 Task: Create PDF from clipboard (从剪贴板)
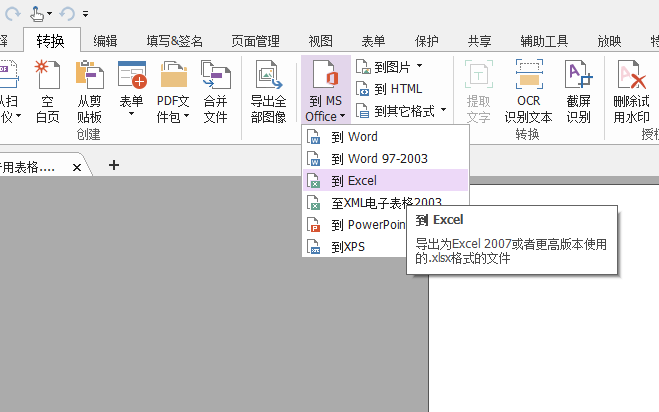point(89,92)
